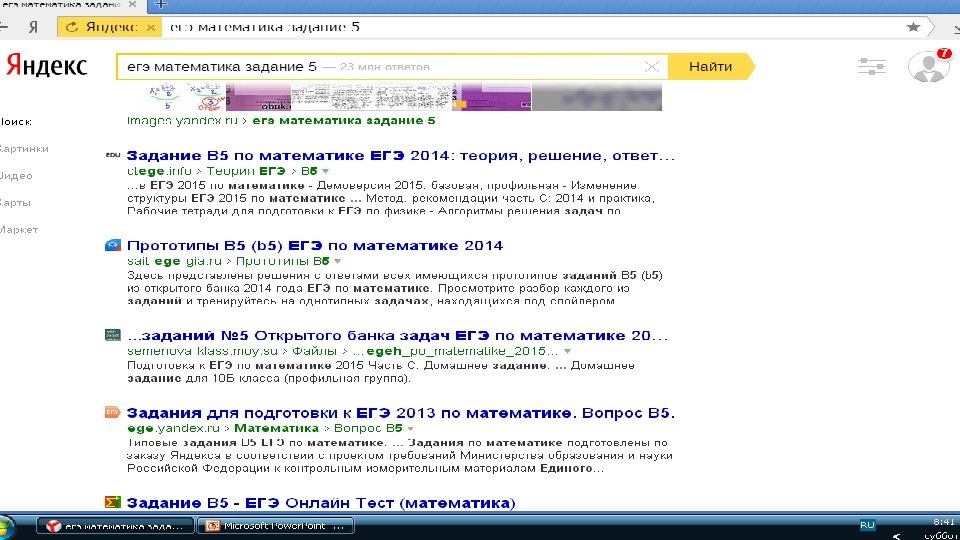Open the scanned text pages image thumbnail
960x540 pixels.
(372, 97)
